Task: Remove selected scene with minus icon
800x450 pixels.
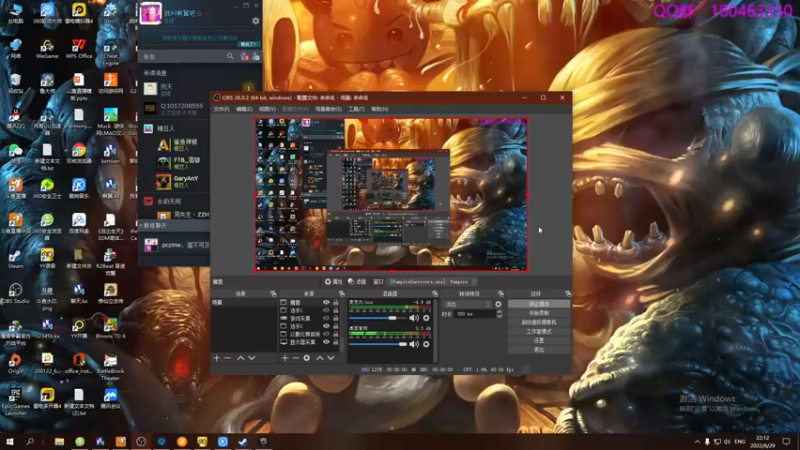Action: tap(228, 358)
